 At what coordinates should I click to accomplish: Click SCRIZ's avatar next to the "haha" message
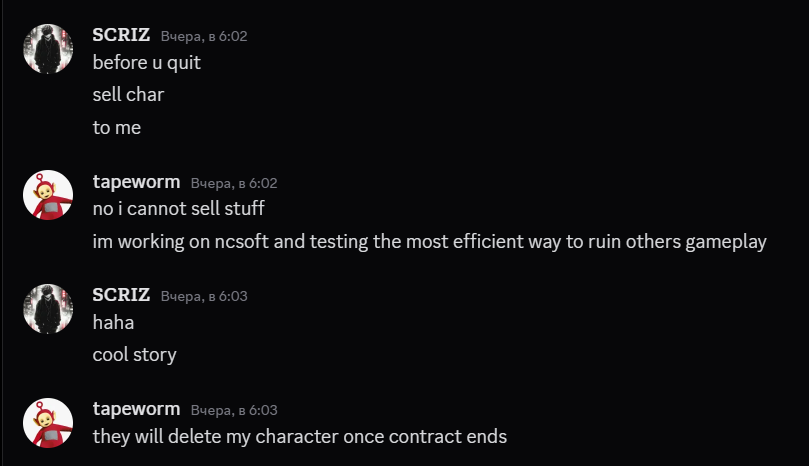pos(48,308)
